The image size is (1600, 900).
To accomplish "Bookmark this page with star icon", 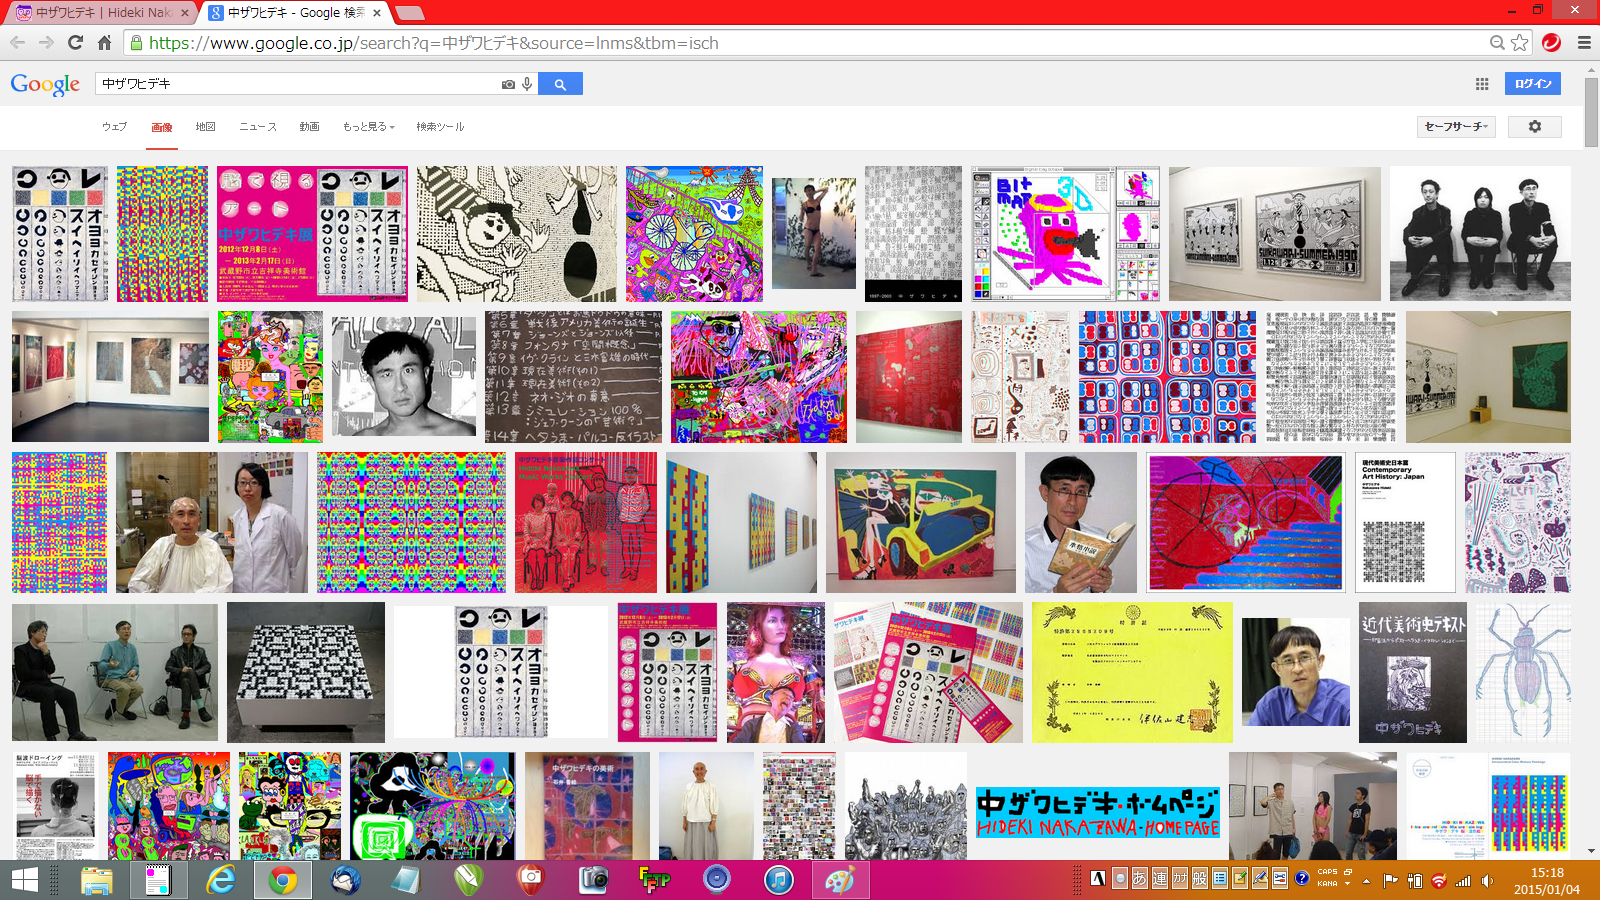I will (x=1520, y=42).
